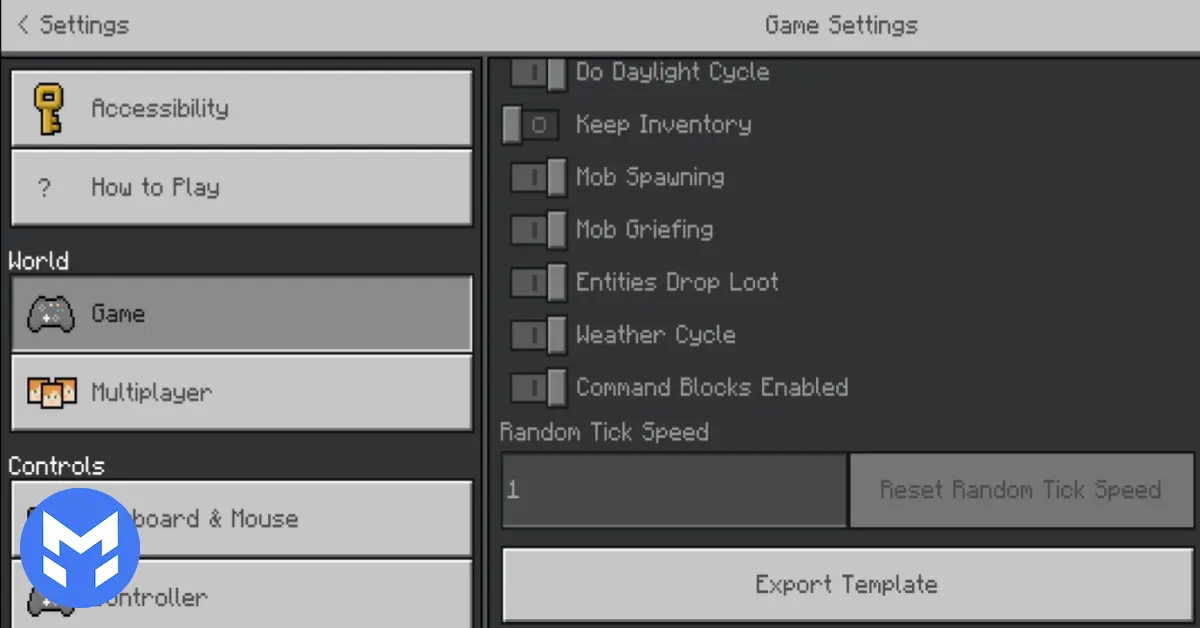Screen dimensions: 1200x628
Task: Switch to the Multiplayer settings tab
Action: coord(241,393)
